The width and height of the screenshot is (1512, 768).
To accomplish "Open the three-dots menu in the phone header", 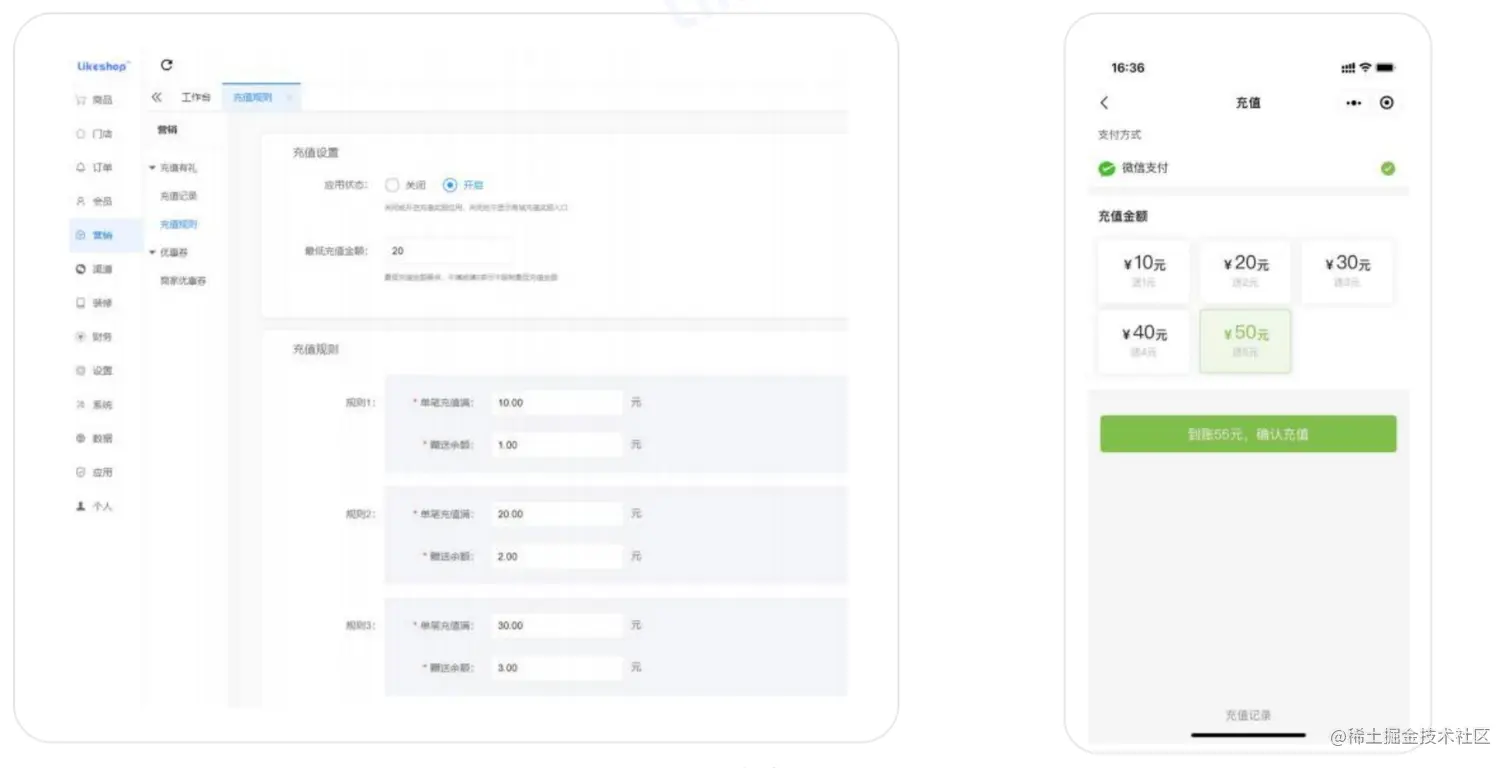I will pyautogui.click(x=1354, y=103).
